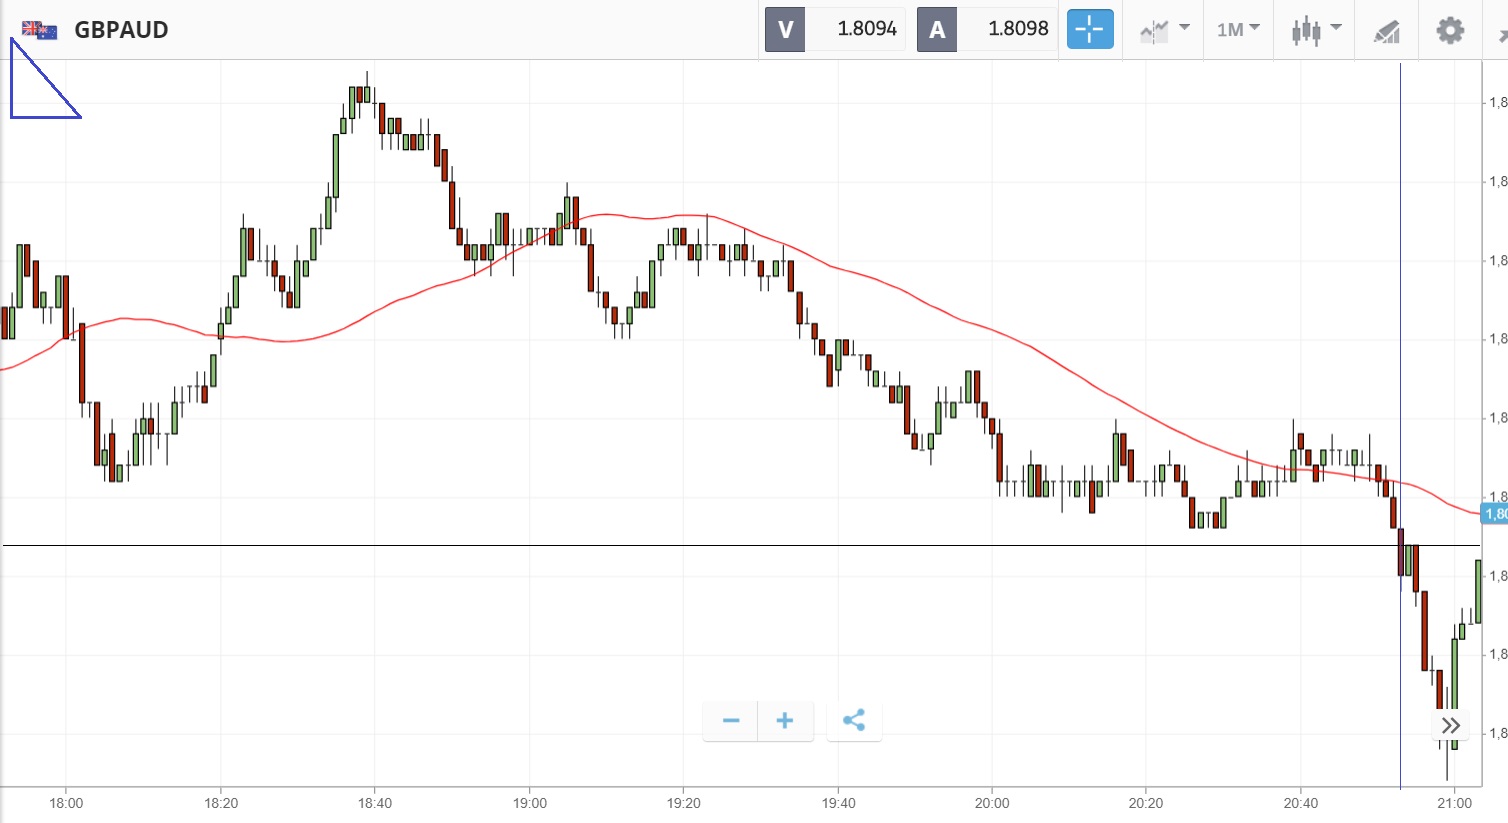This screenshot has width=1508, height=823.
Task: Select the black horizontal price line
Action: pyautogui.click(x=700, y=546)
